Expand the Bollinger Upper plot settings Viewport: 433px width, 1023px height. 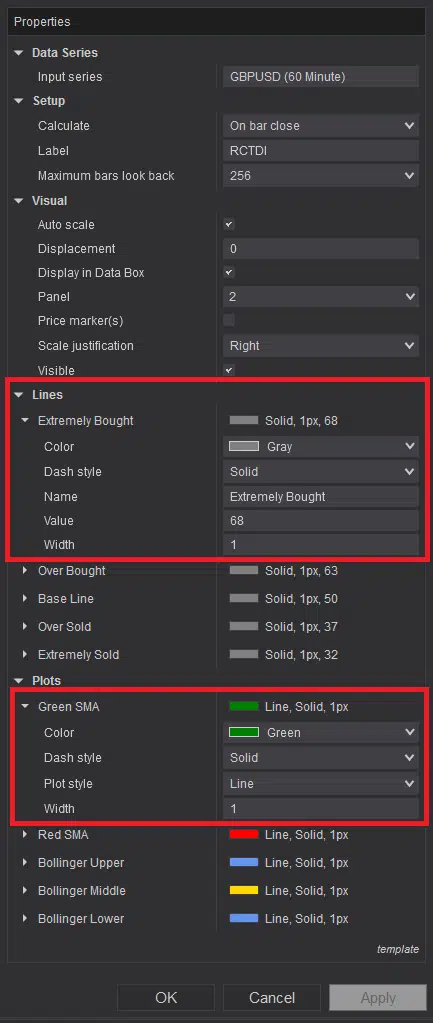[x=25, y=862]
